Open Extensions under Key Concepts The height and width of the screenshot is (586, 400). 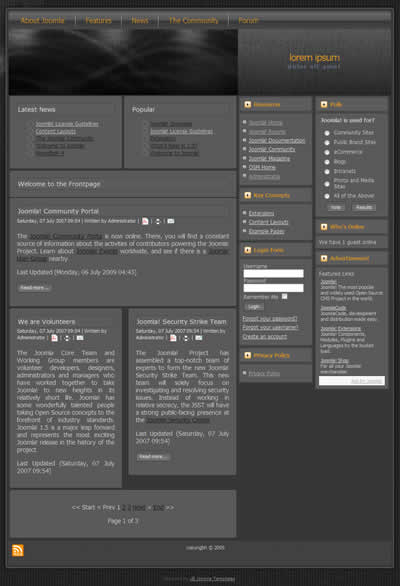point(261,213)
